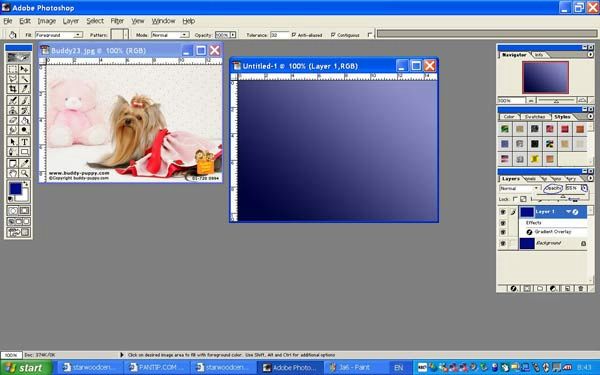Switch to the Swatches tab
Viewport: 600px width, 375px height.
pyautogui.click(x=535, y=117)
